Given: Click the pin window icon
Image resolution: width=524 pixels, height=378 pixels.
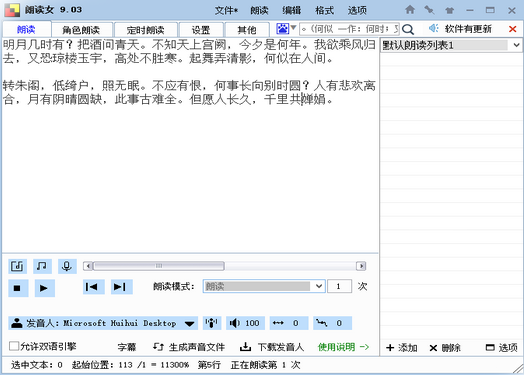Looking at the screenshot, I should 429,10.
